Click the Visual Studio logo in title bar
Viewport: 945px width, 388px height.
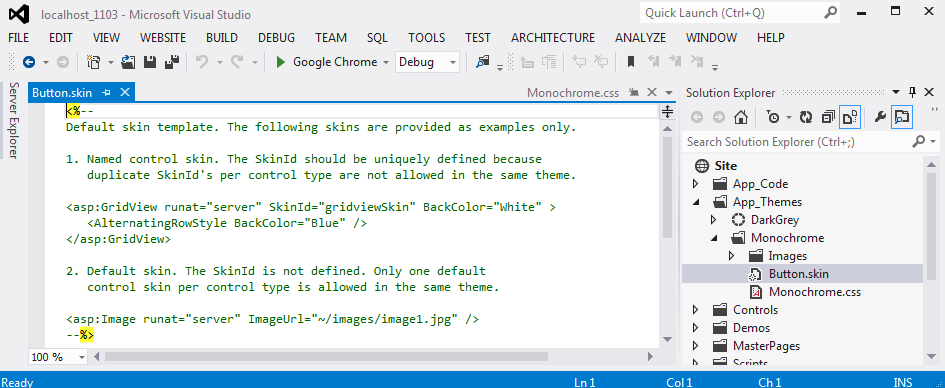(19, 14)
